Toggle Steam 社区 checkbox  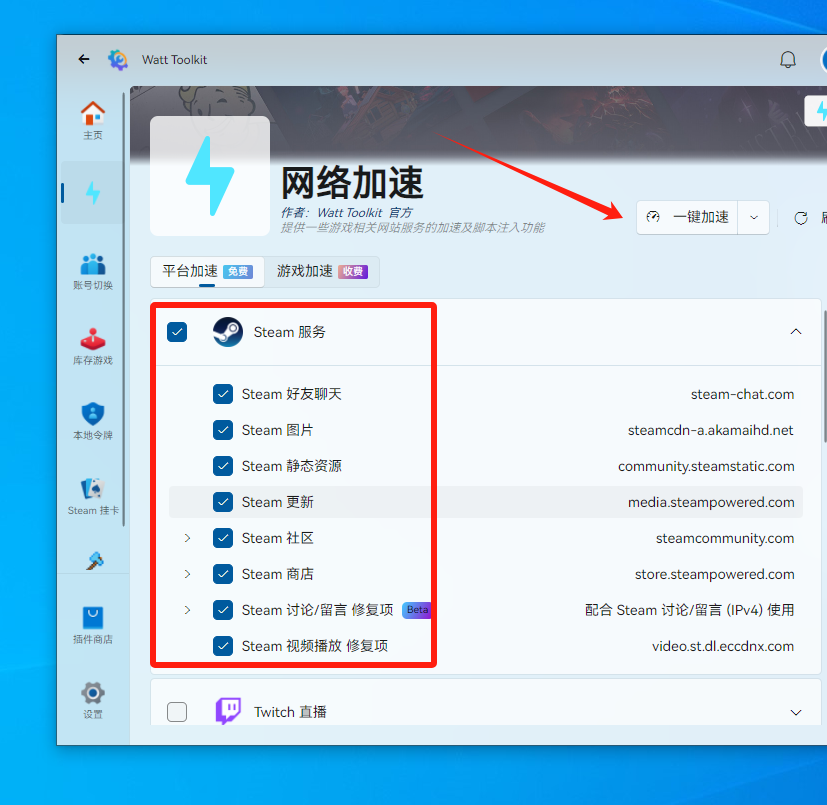pos(223,538)
